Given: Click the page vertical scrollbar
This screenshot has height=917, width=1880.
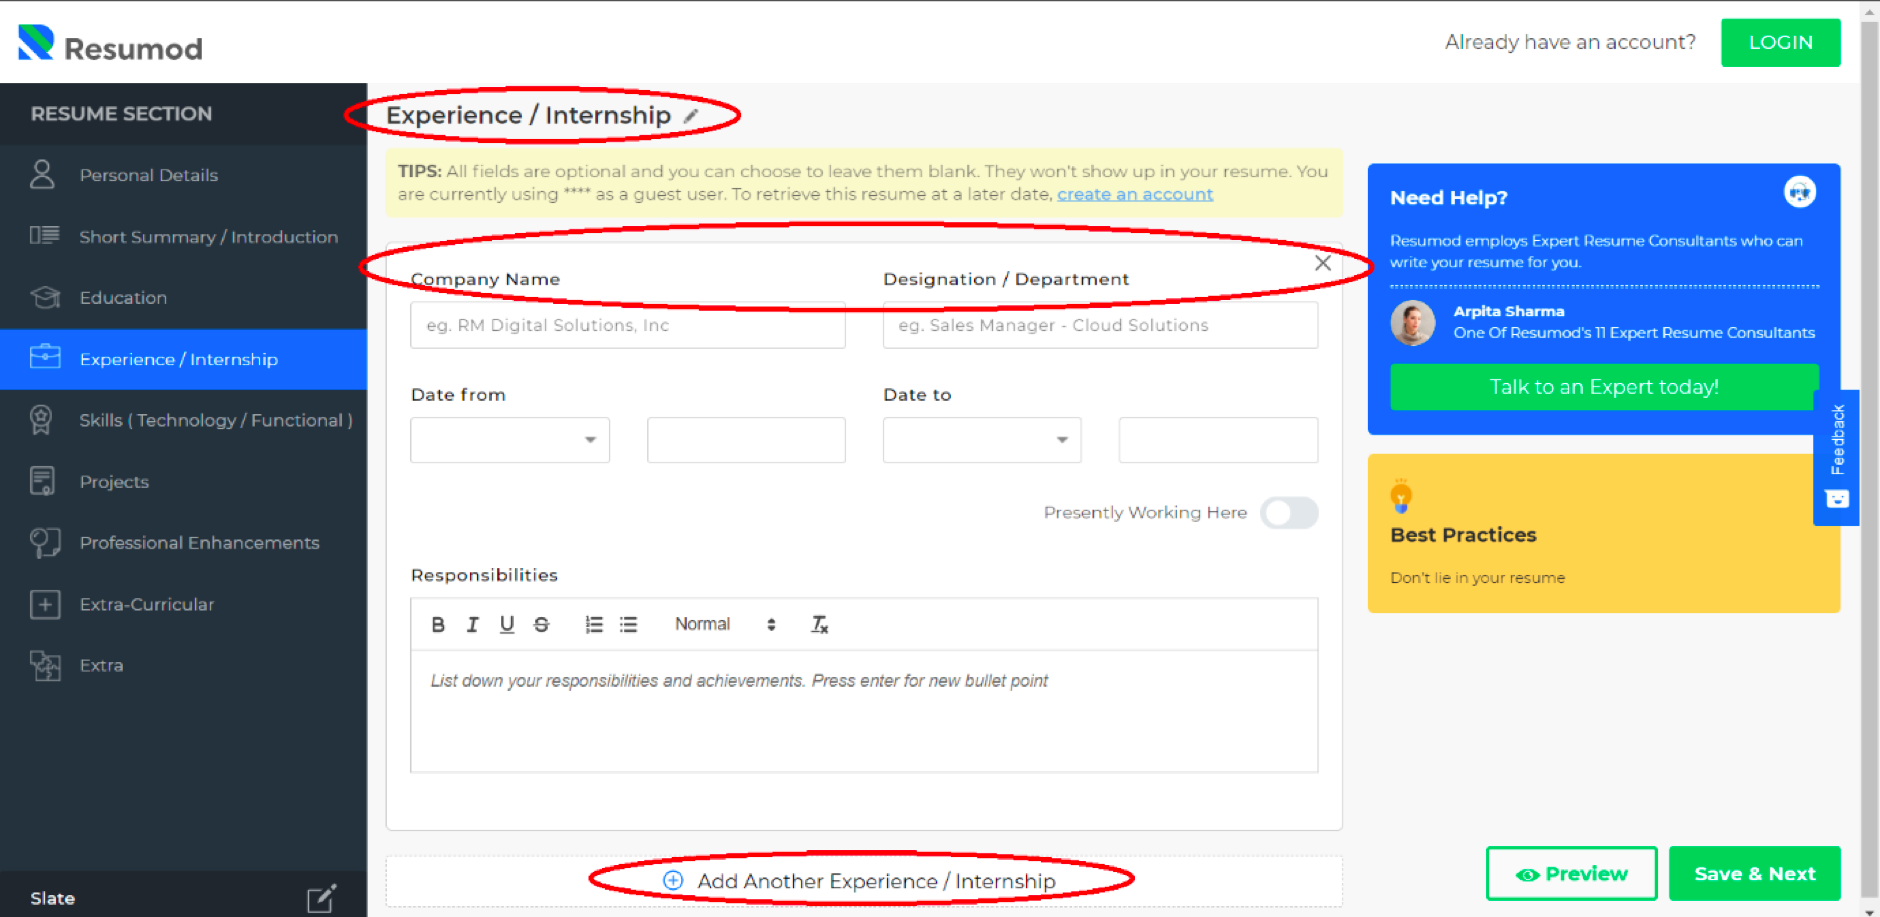Looking at the screenshot, I should pos(1869,458).
